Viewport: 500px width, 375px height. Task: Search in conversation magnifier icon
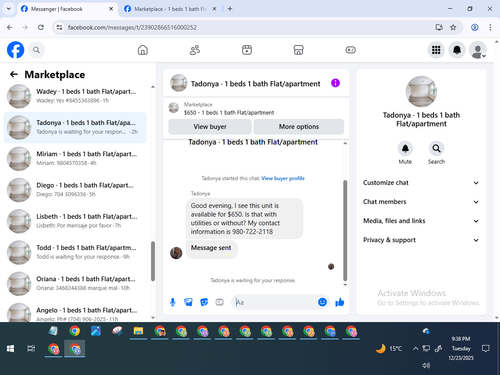tap(436, 149)
